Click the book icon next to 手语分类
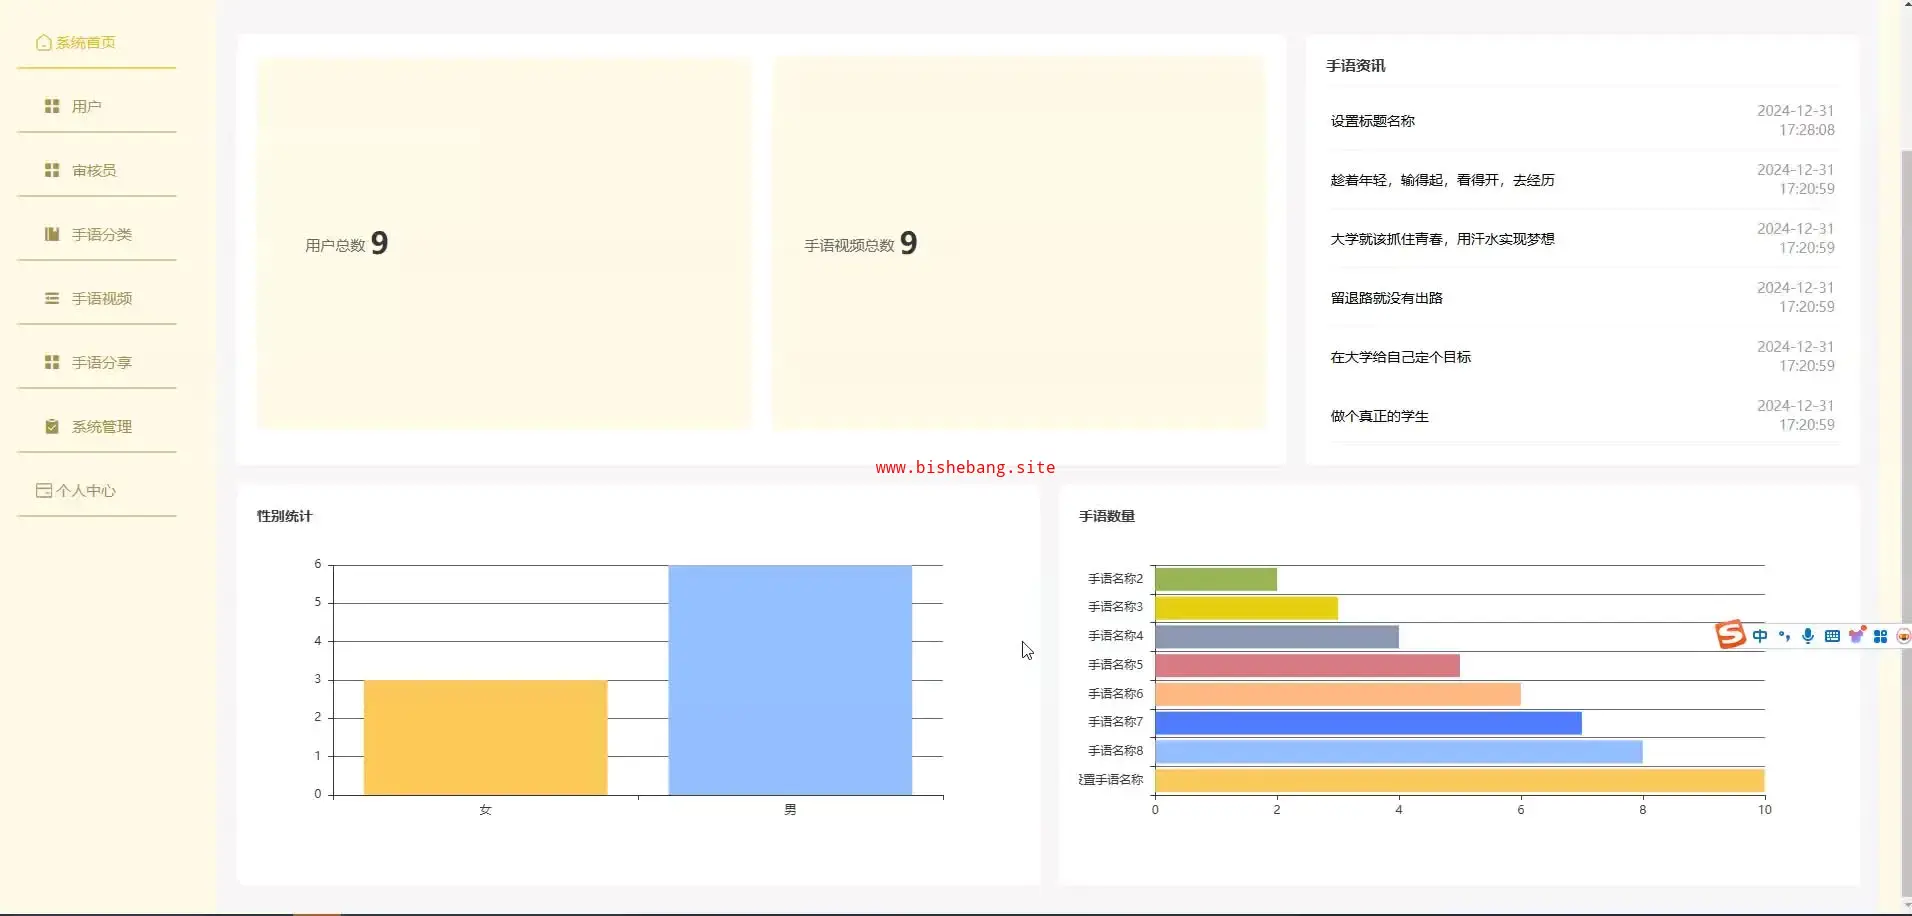 click(x=52, y=234)
